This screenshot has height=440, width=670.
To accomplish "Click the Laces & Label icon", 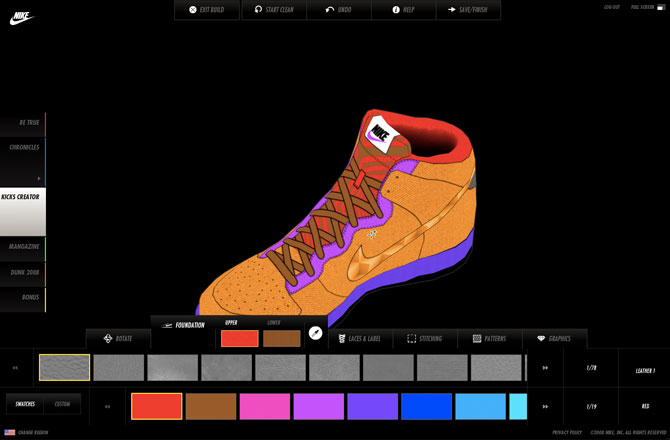I will tap(341, 338).
